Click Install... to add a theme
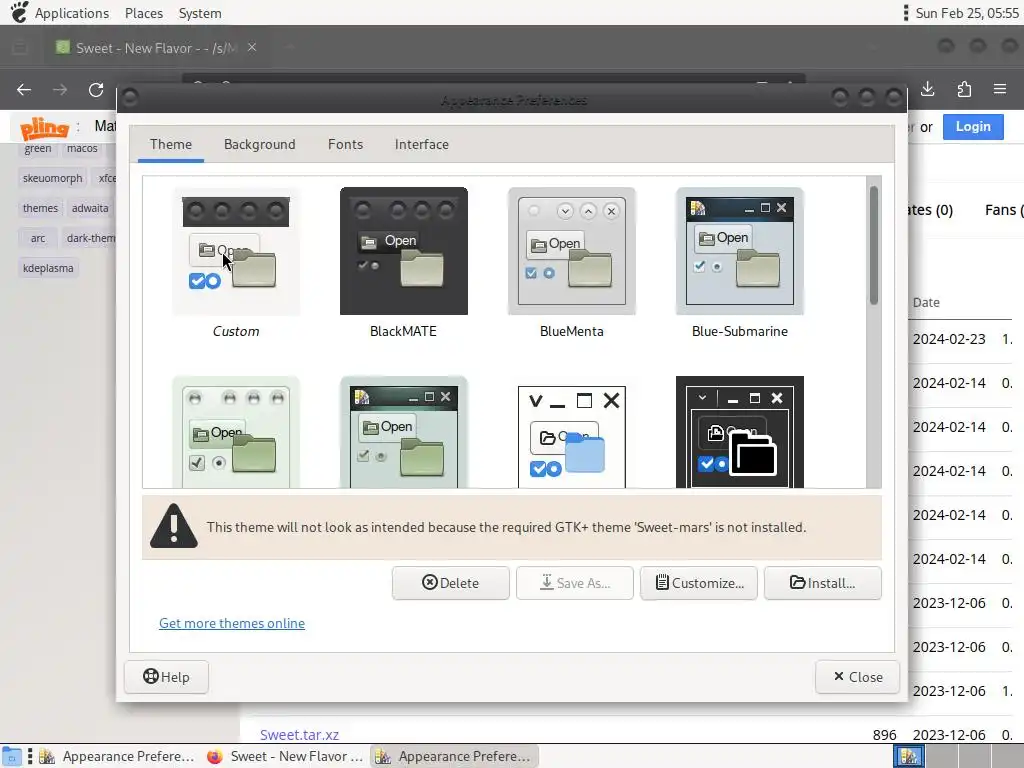The height and width of the screenshot is (768, 1024). (x=823, y=583)
